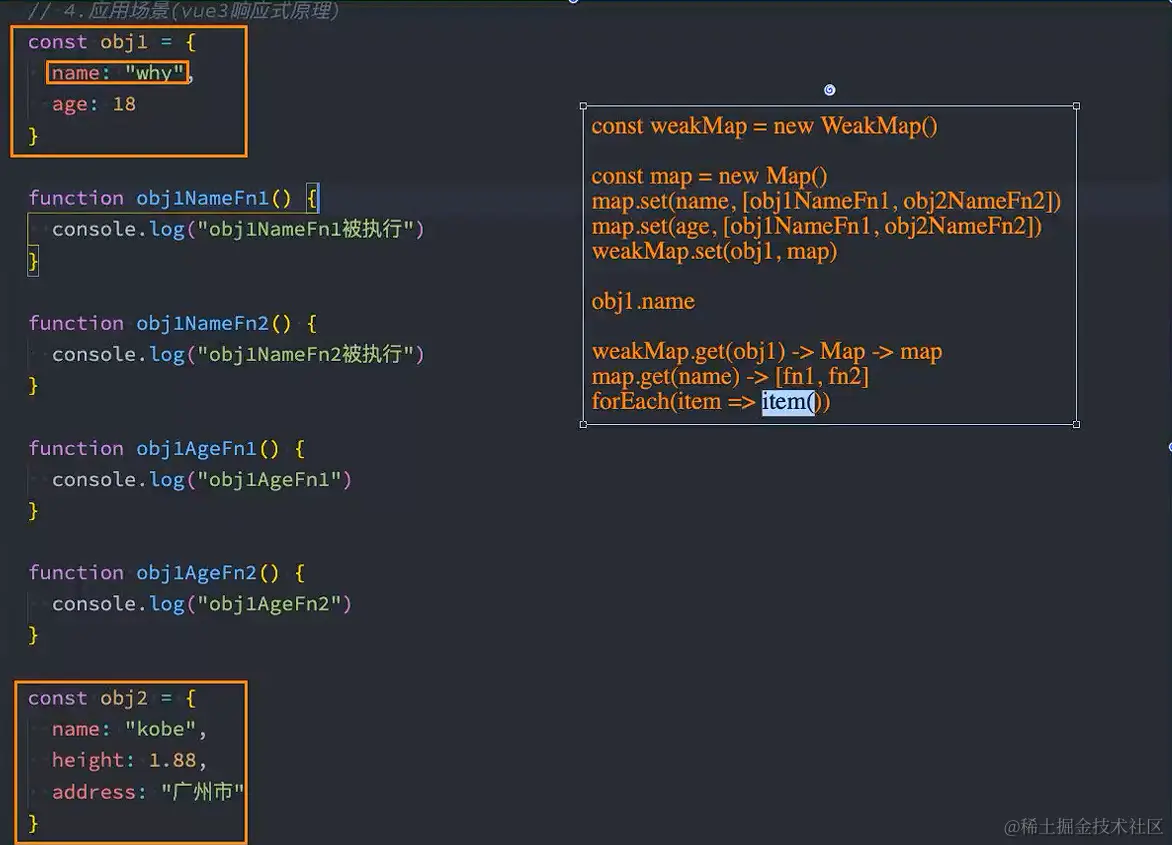Click the "obj1.name" line in the text box
1172x845 pixels.
coord(643,301)
